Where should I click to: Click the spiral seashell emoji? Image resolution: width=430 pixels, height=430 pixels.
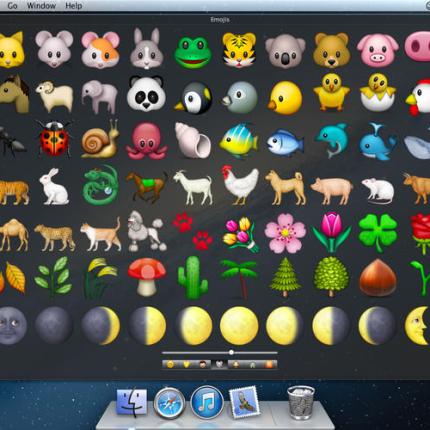tap(193, 140)
